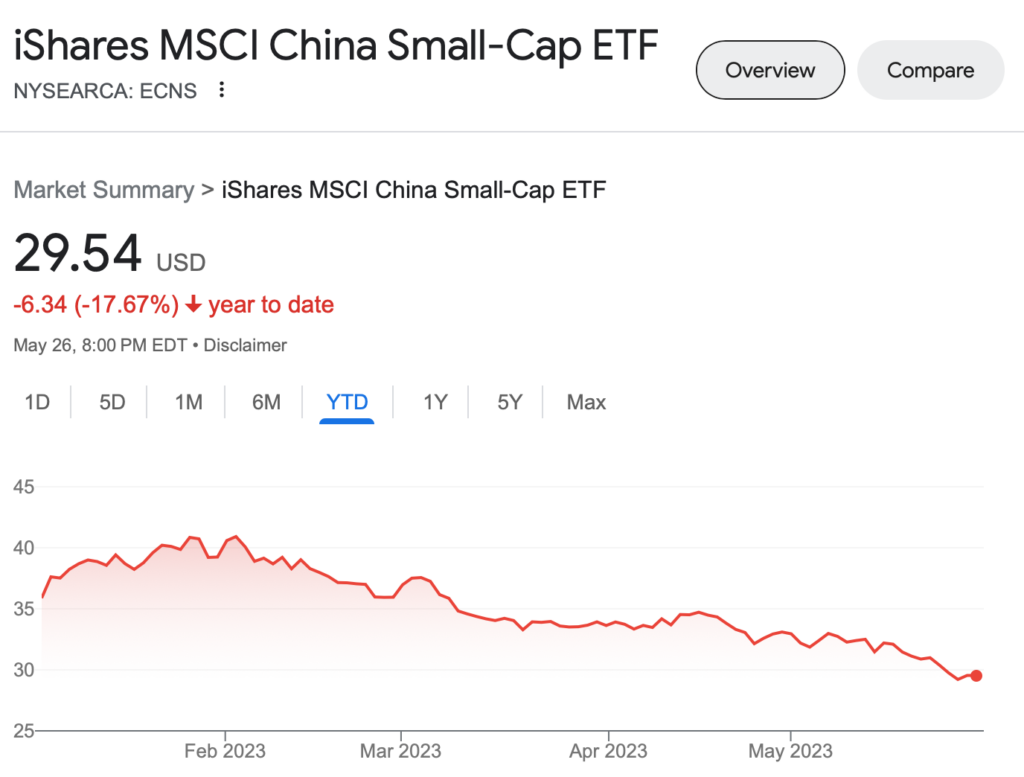Open the three-dot more options menu
Image resolution: width=1024 pixels, height=777 pixels.
pos(222,89)
